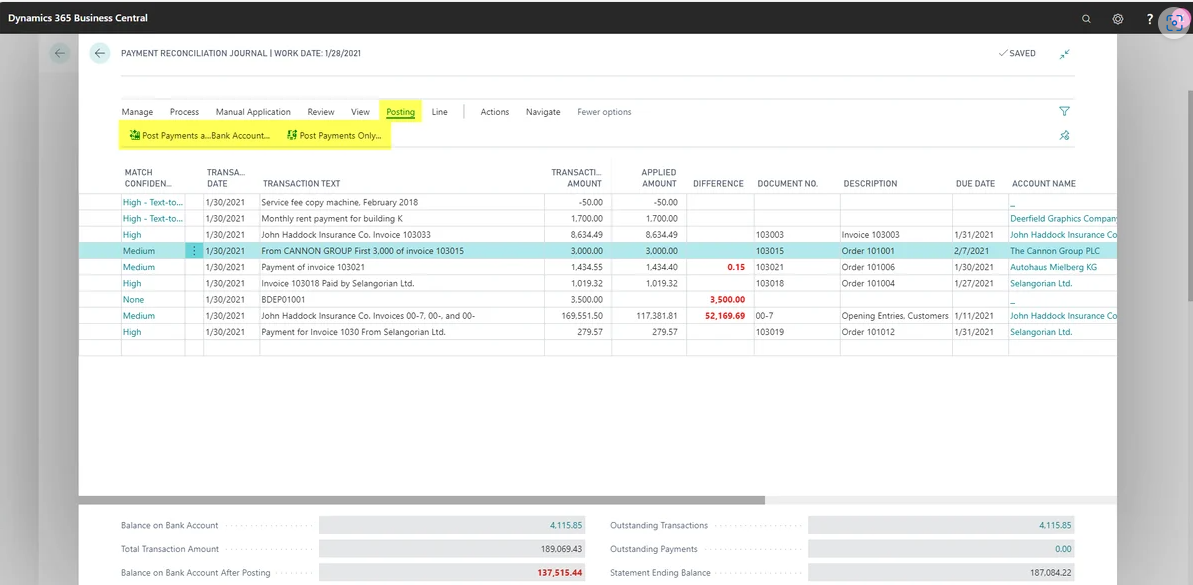Click difference value 52,169.69
Screen dimensions: 1193x585
(724, 316)
